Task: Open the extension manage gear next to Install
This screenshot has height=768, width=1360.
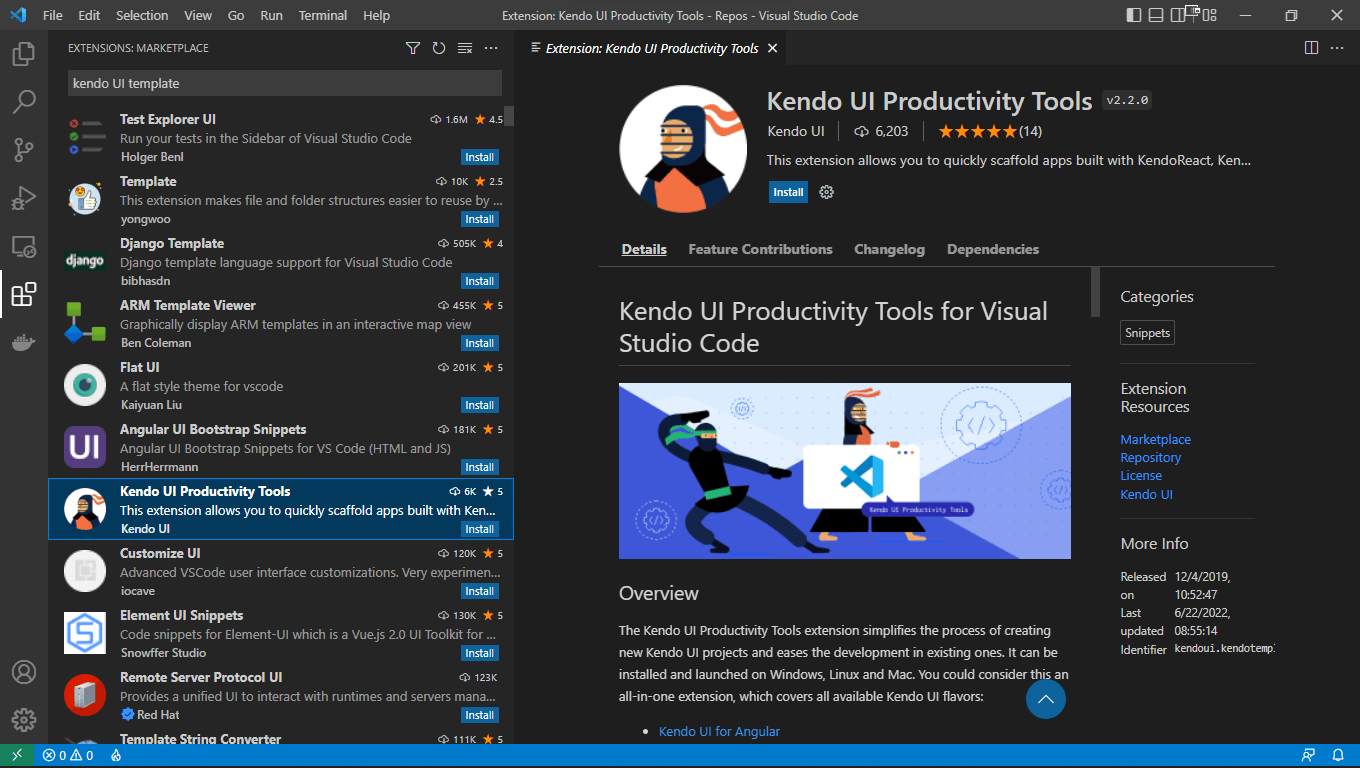Action: (826, 192)
